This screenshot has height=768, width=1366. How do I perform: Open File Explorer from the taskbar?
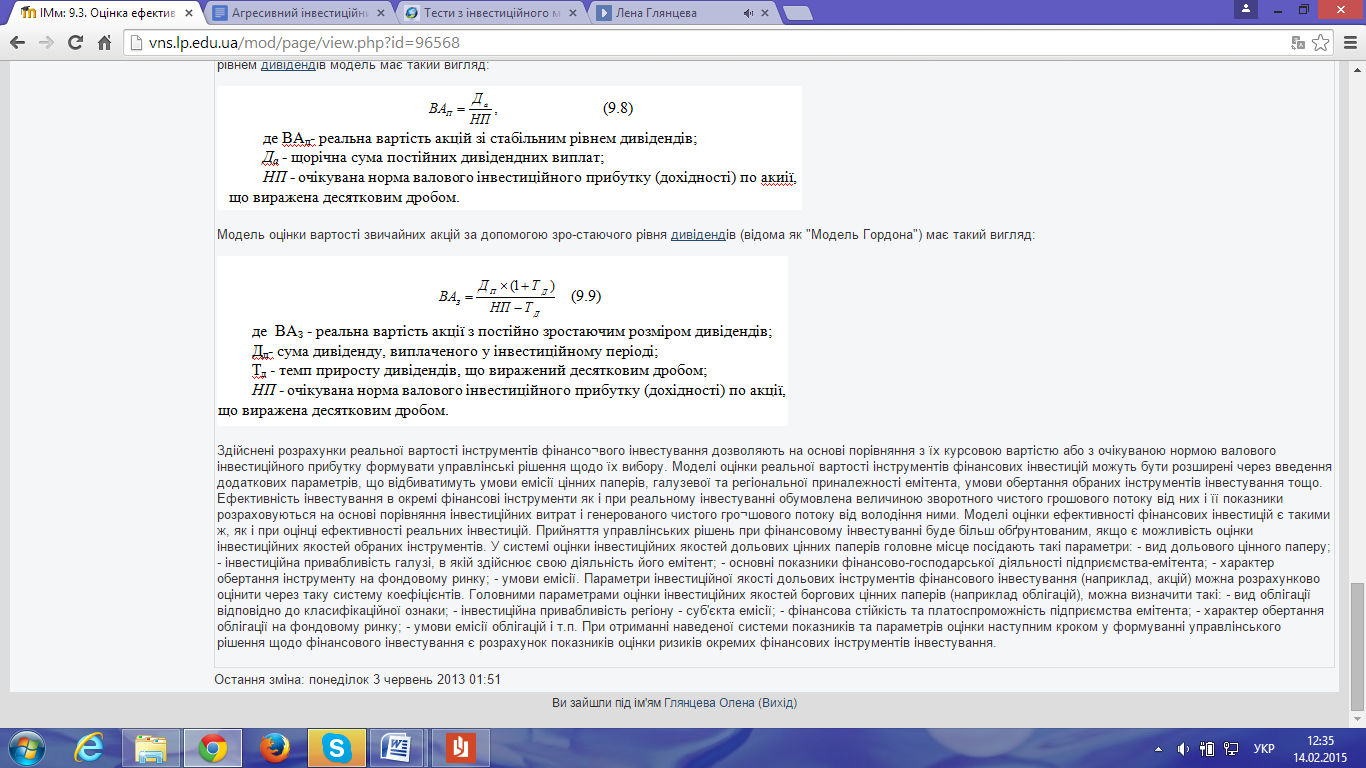[151, 747]
